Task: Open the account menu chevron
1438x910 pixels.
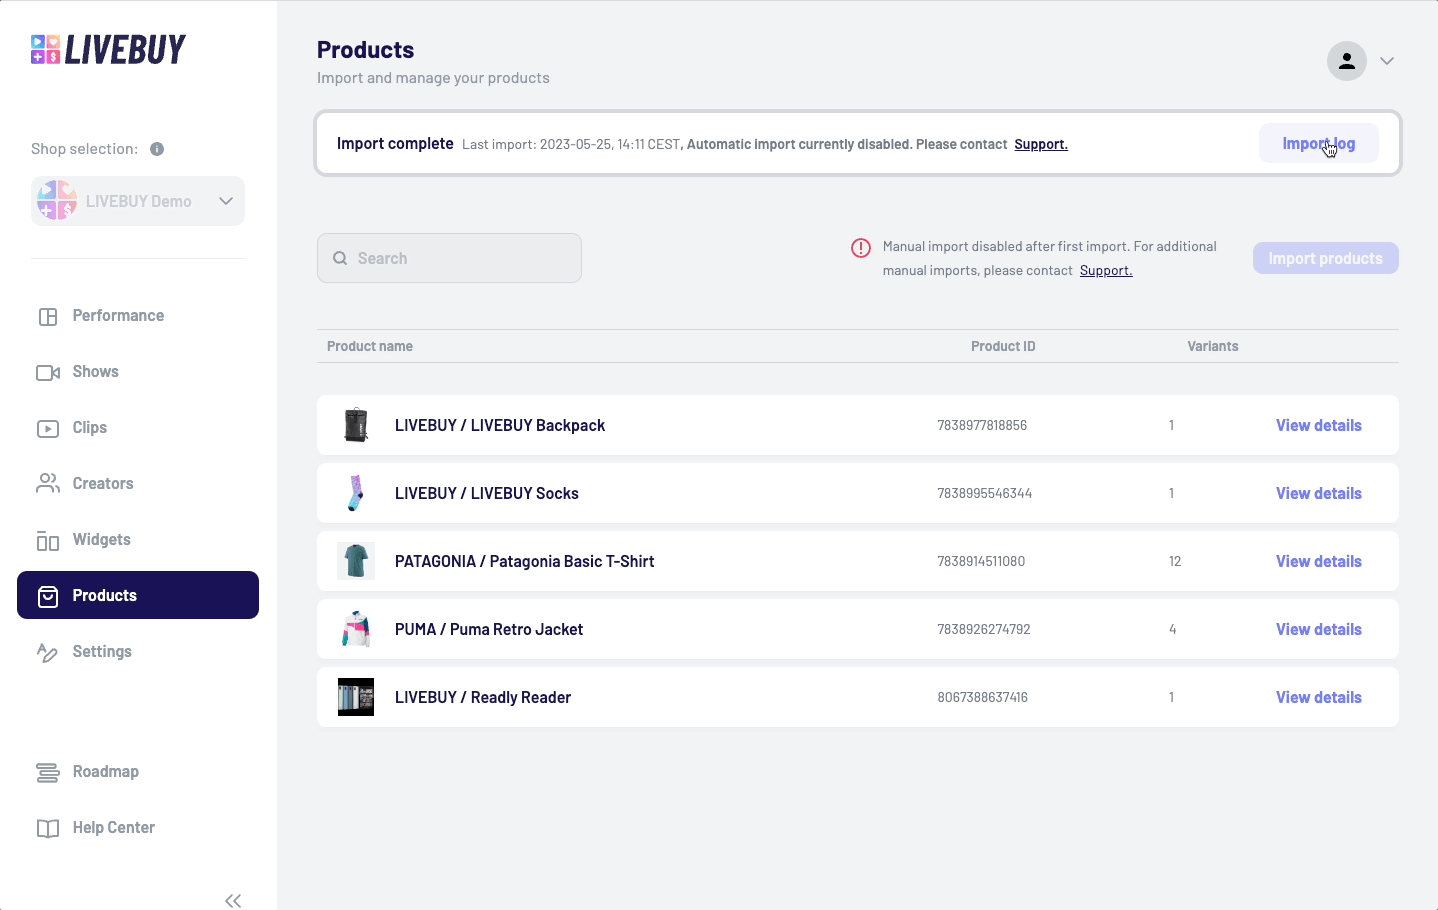Action: (1387, 61)
